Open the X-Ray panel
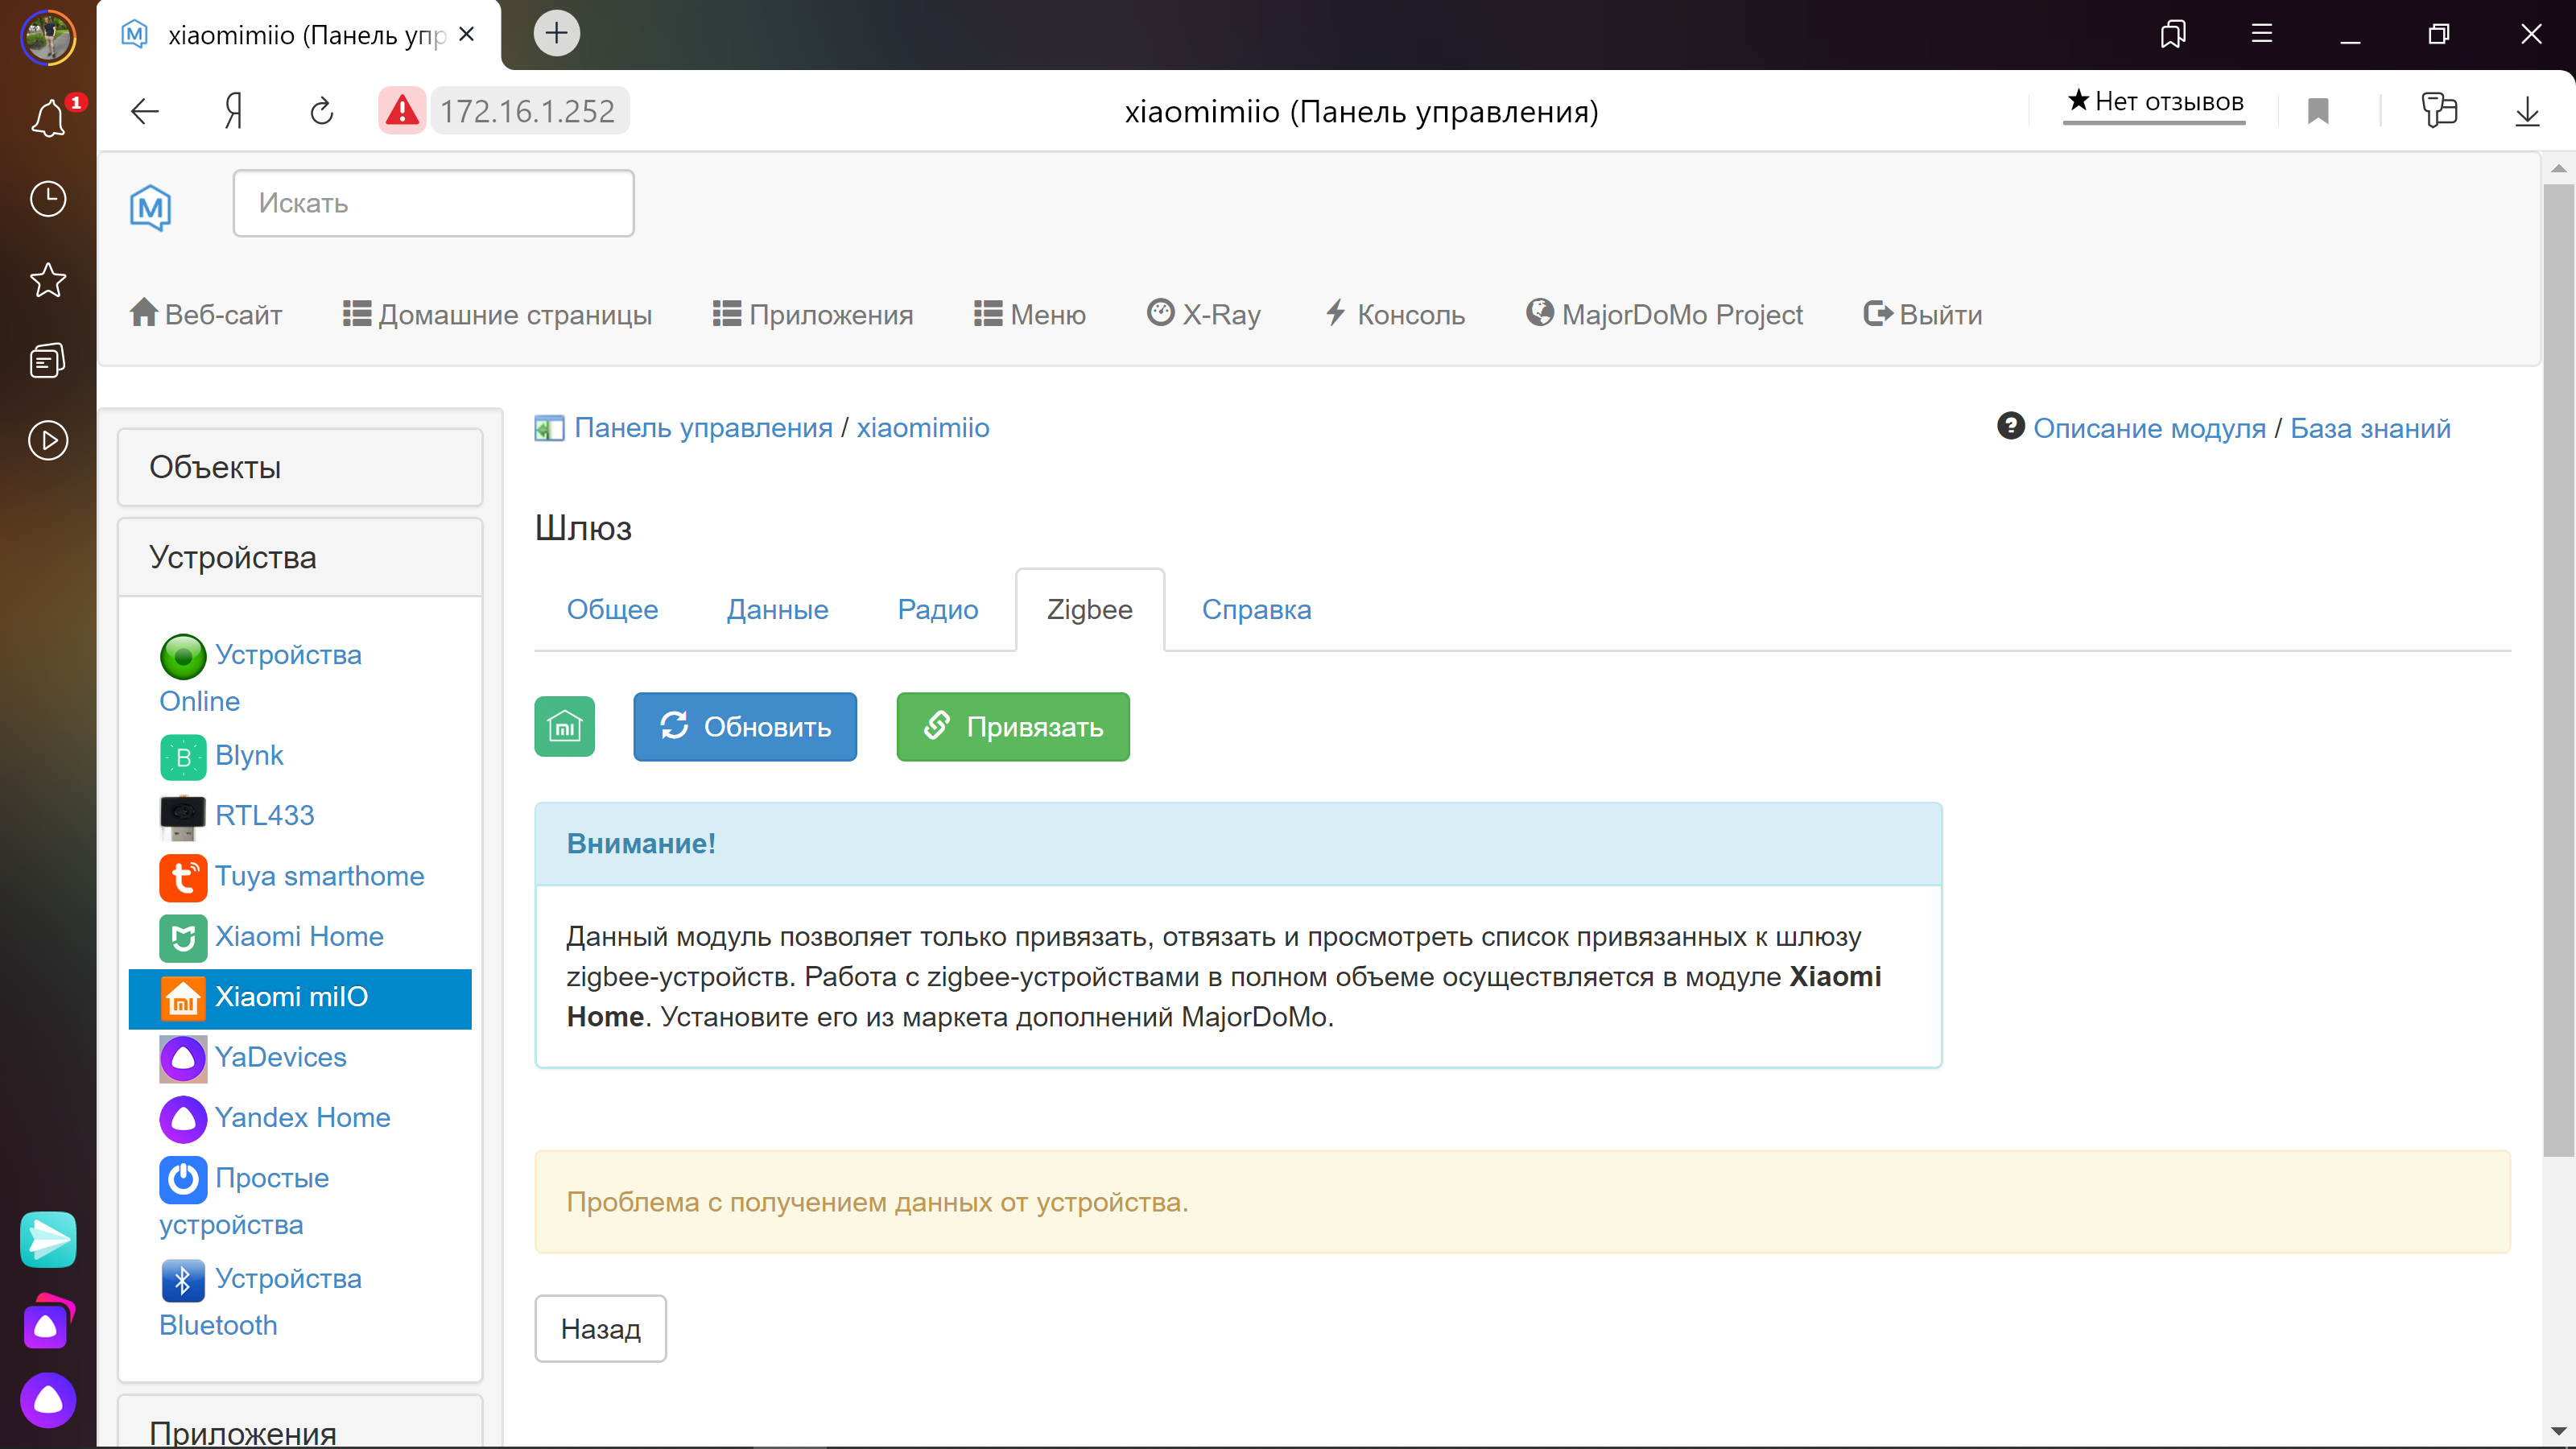 1204,314
